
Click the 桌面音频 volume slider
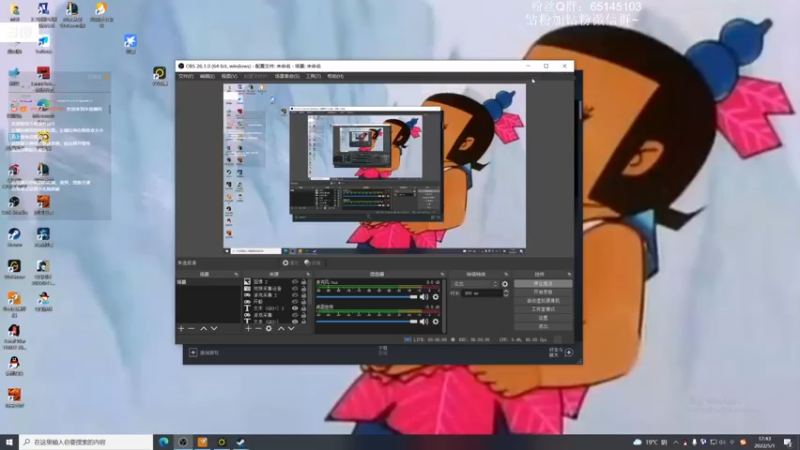coord(367,321)
